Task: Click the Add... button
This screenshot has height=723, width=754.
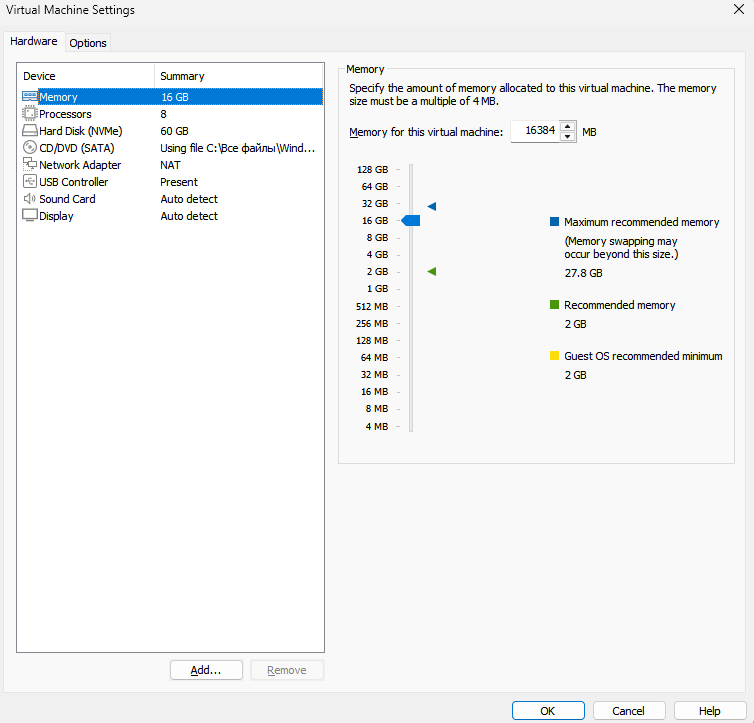Action: tap(206, 670)
